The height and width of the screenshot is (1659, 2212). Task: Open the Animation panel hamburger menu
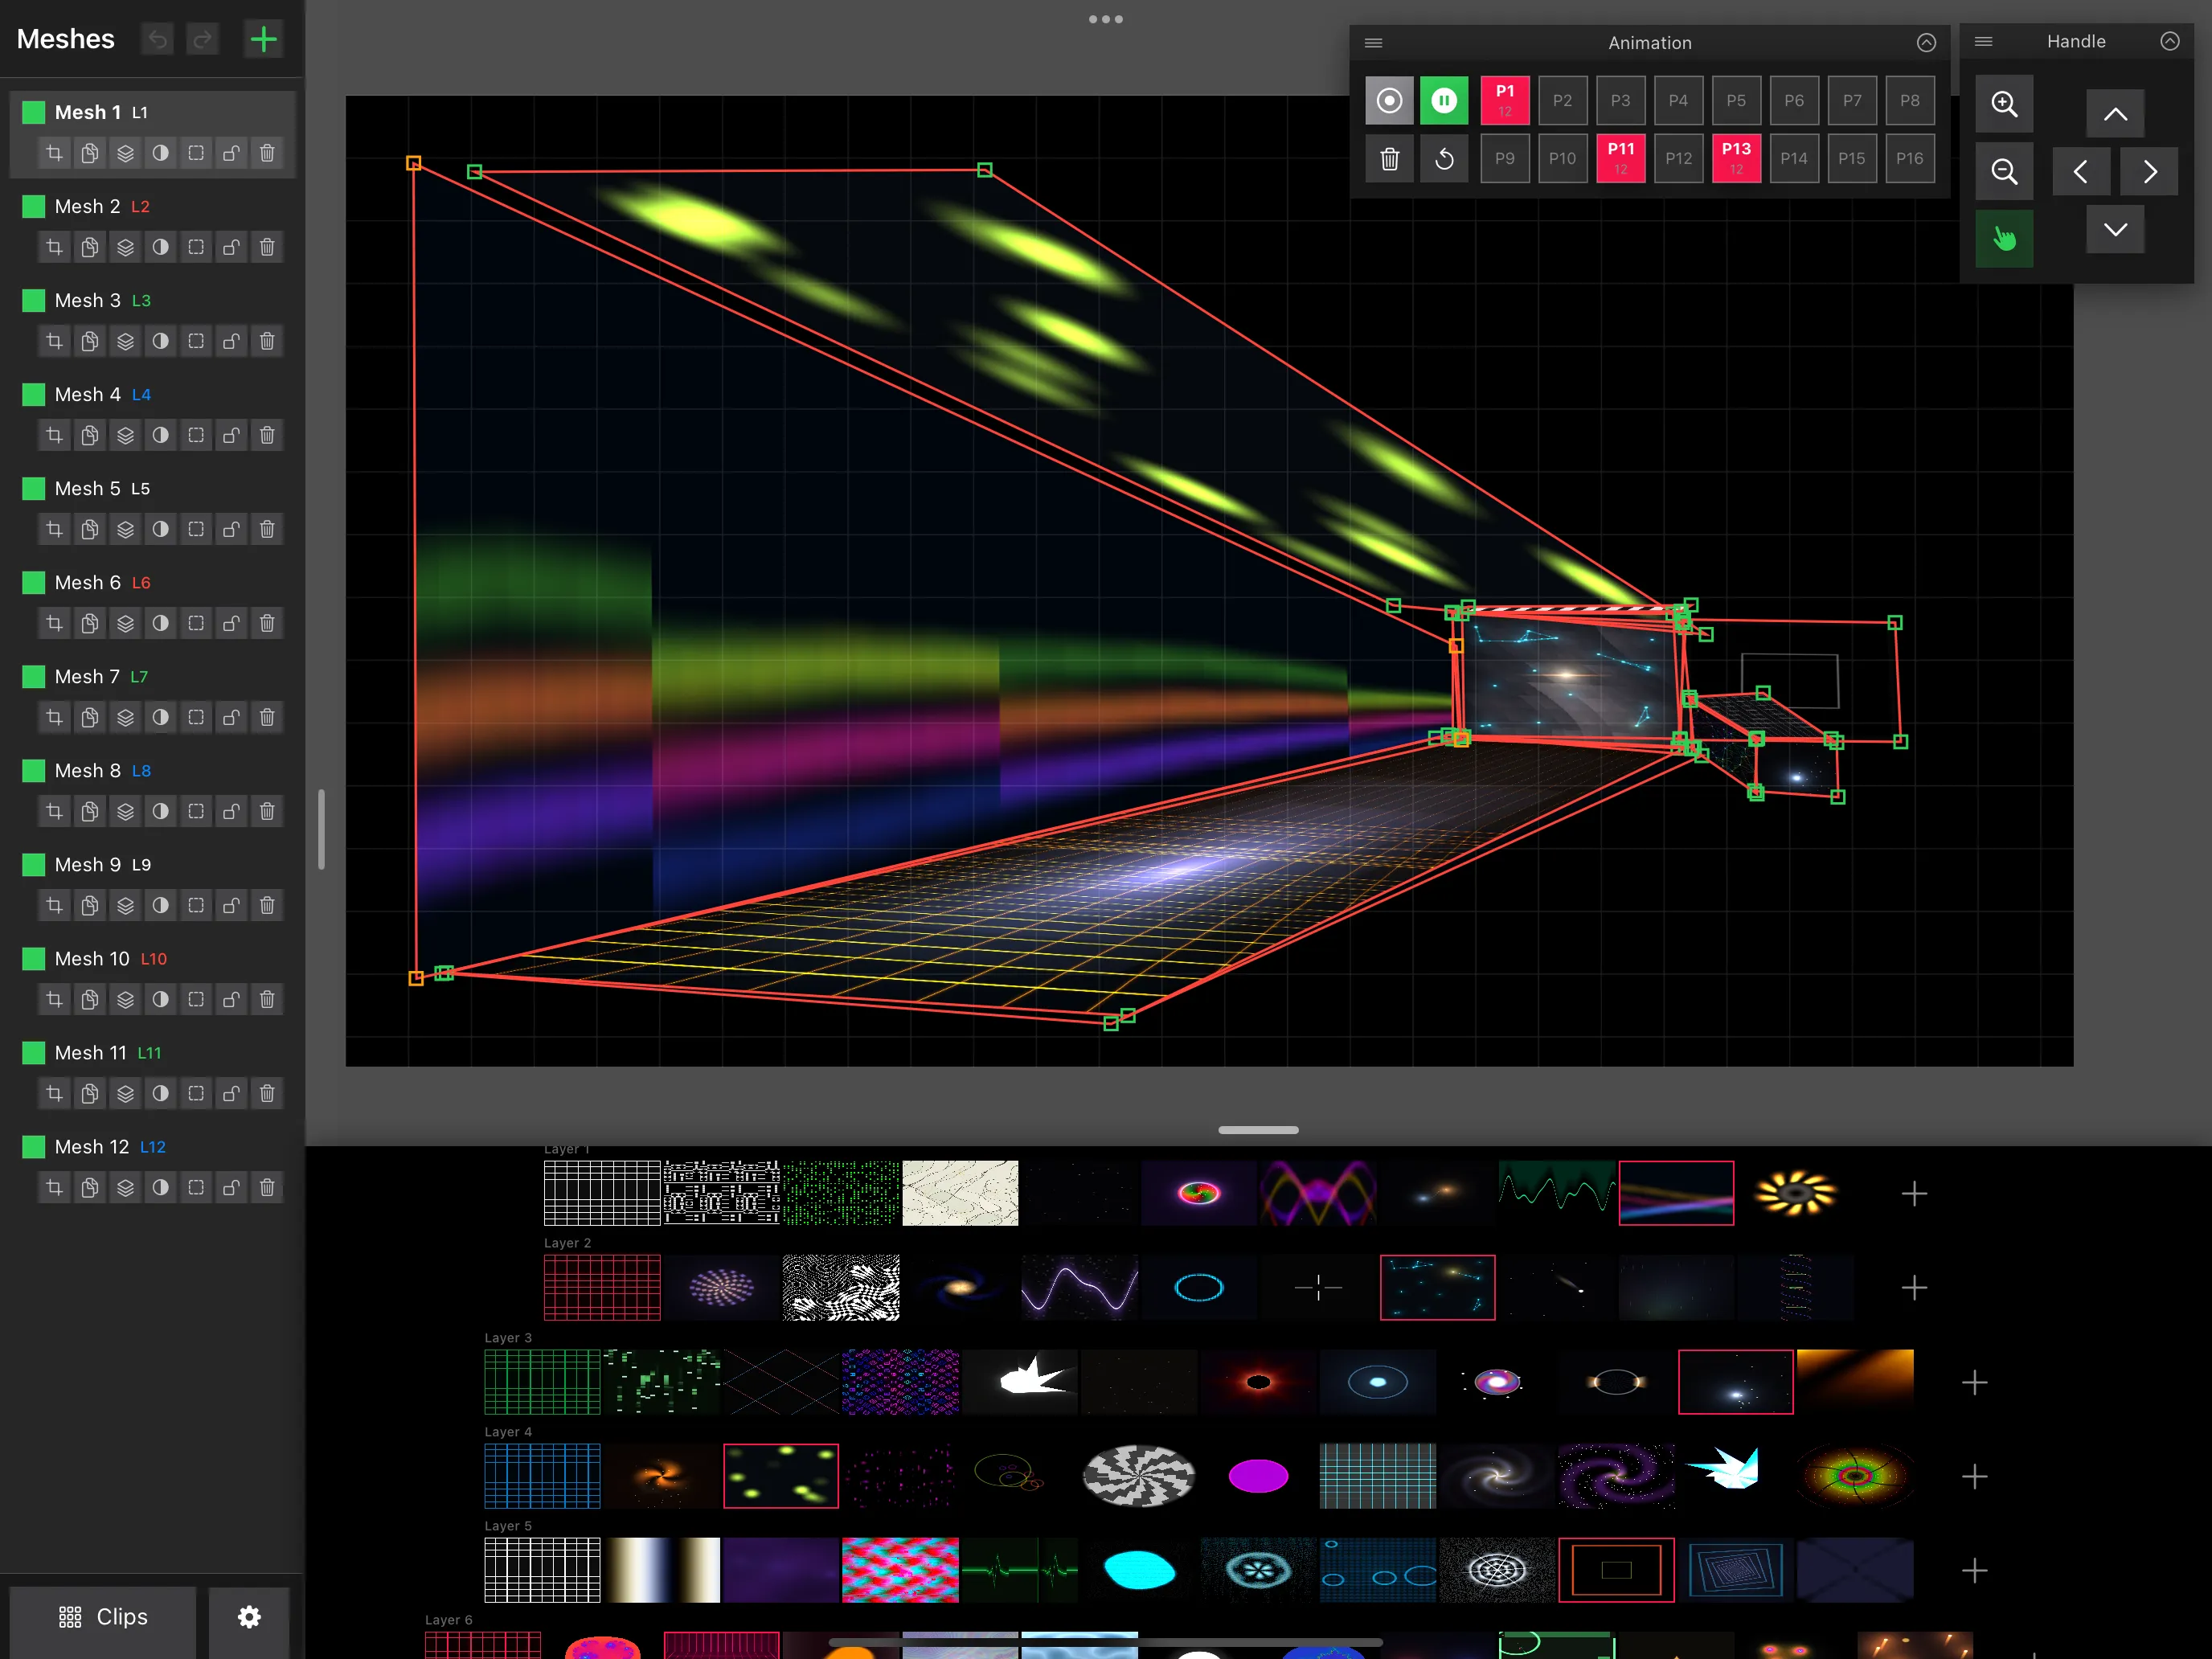click(1373, 42)
